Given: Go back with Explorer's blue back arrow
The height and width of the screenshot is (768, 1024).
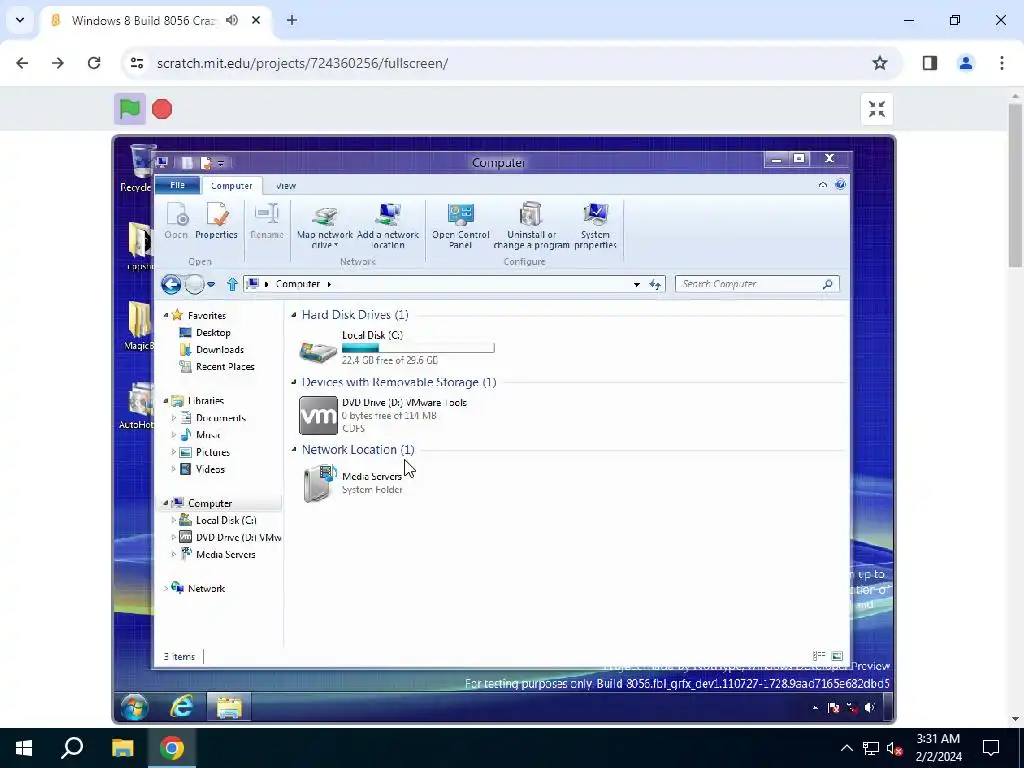Looking at the screenshot, I should coord(171,284).
